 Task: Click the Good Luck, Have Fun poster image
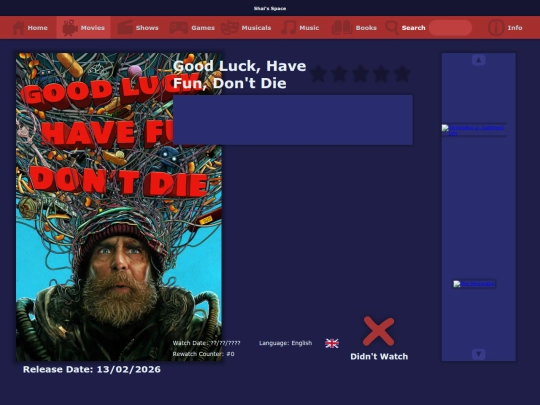tap(119, 207)
